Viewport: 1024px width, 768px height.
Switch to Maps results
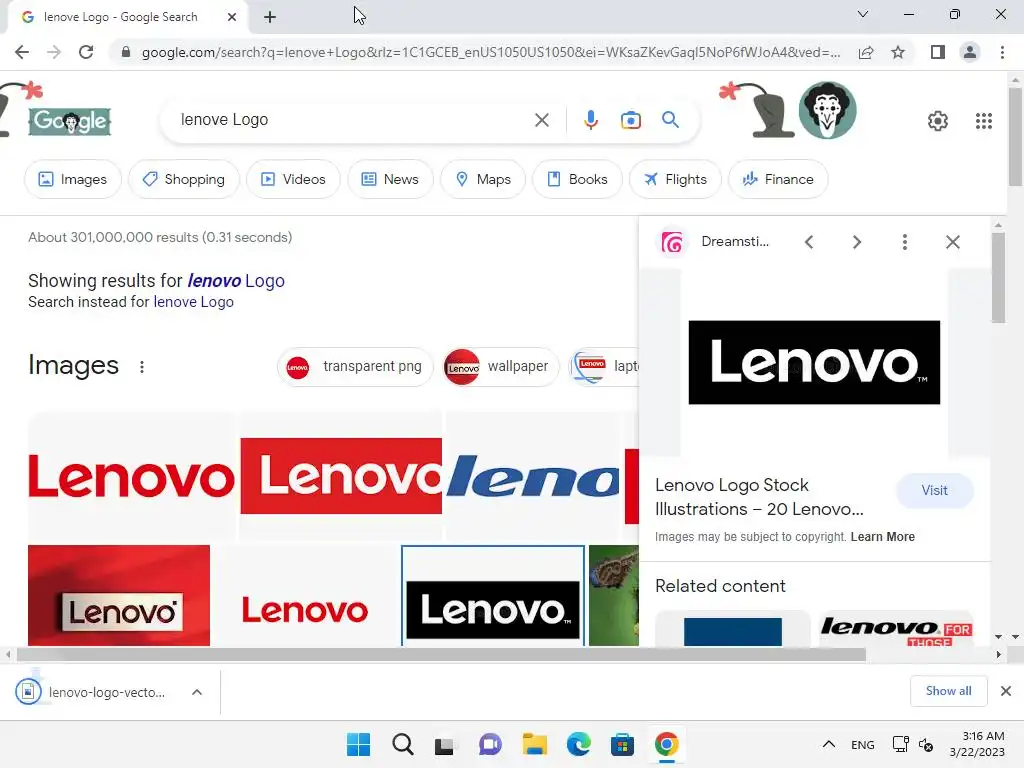(x=483, y=179)
